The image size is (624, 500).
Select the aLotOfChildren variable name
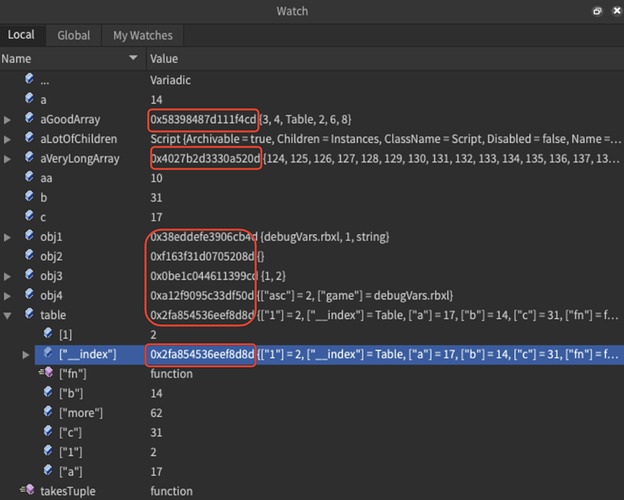pos(79,139)
